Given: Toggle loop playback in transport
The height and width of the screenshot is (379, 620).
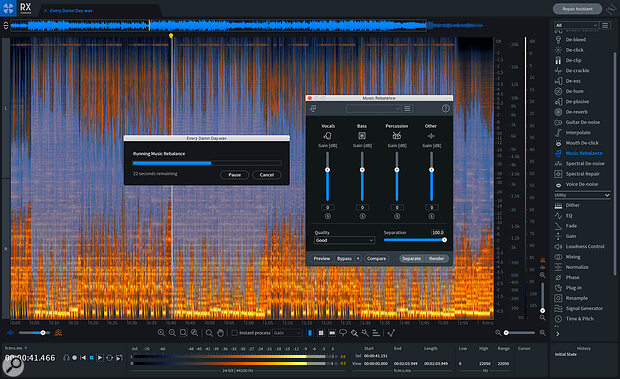Looking at the screenshot, I should click(x=110, y=358).
